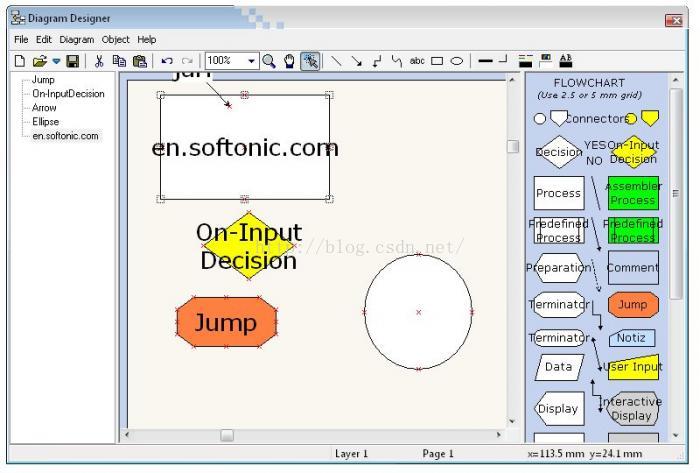Screen dimensions: 700x473
Task: Select the magnifier zoom tool
Action: [269, 61]
